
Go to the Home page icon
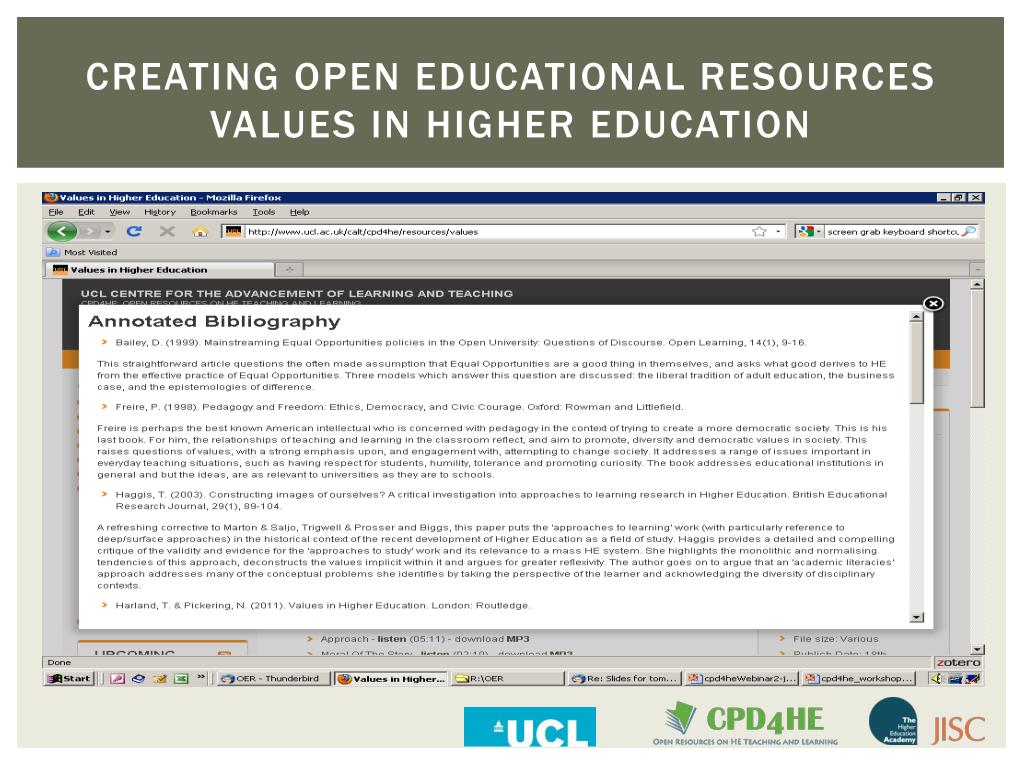pyautogui.click(x=200, y=231)
